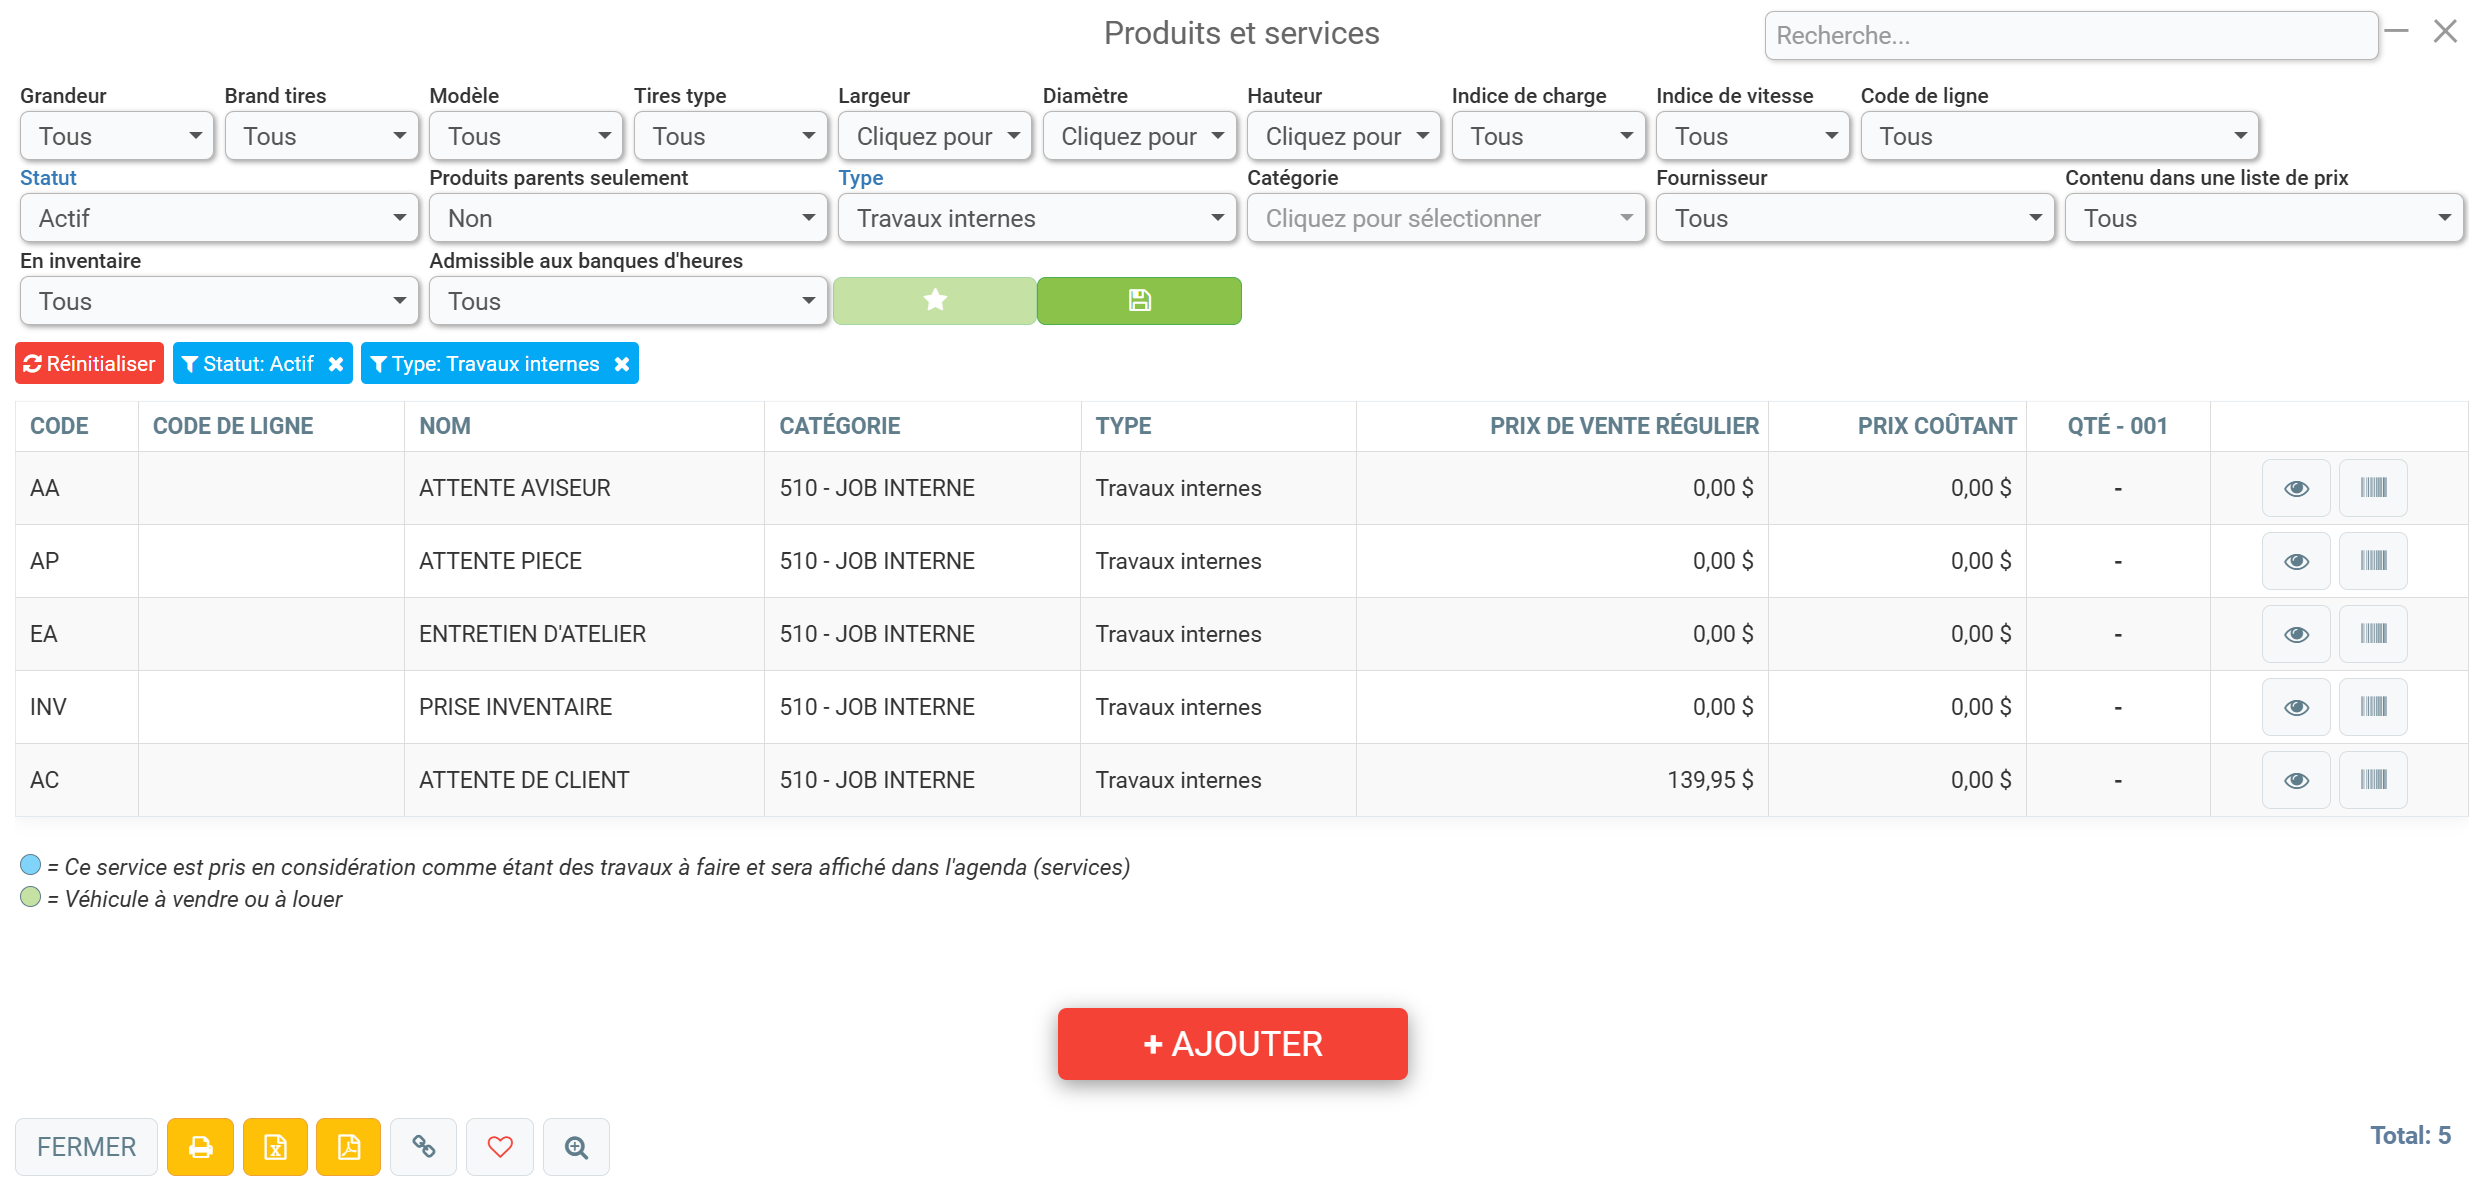Screen dimensions: 2480x1188
Task: Click the Recherche search field
Action: [x=2070, y=36]
